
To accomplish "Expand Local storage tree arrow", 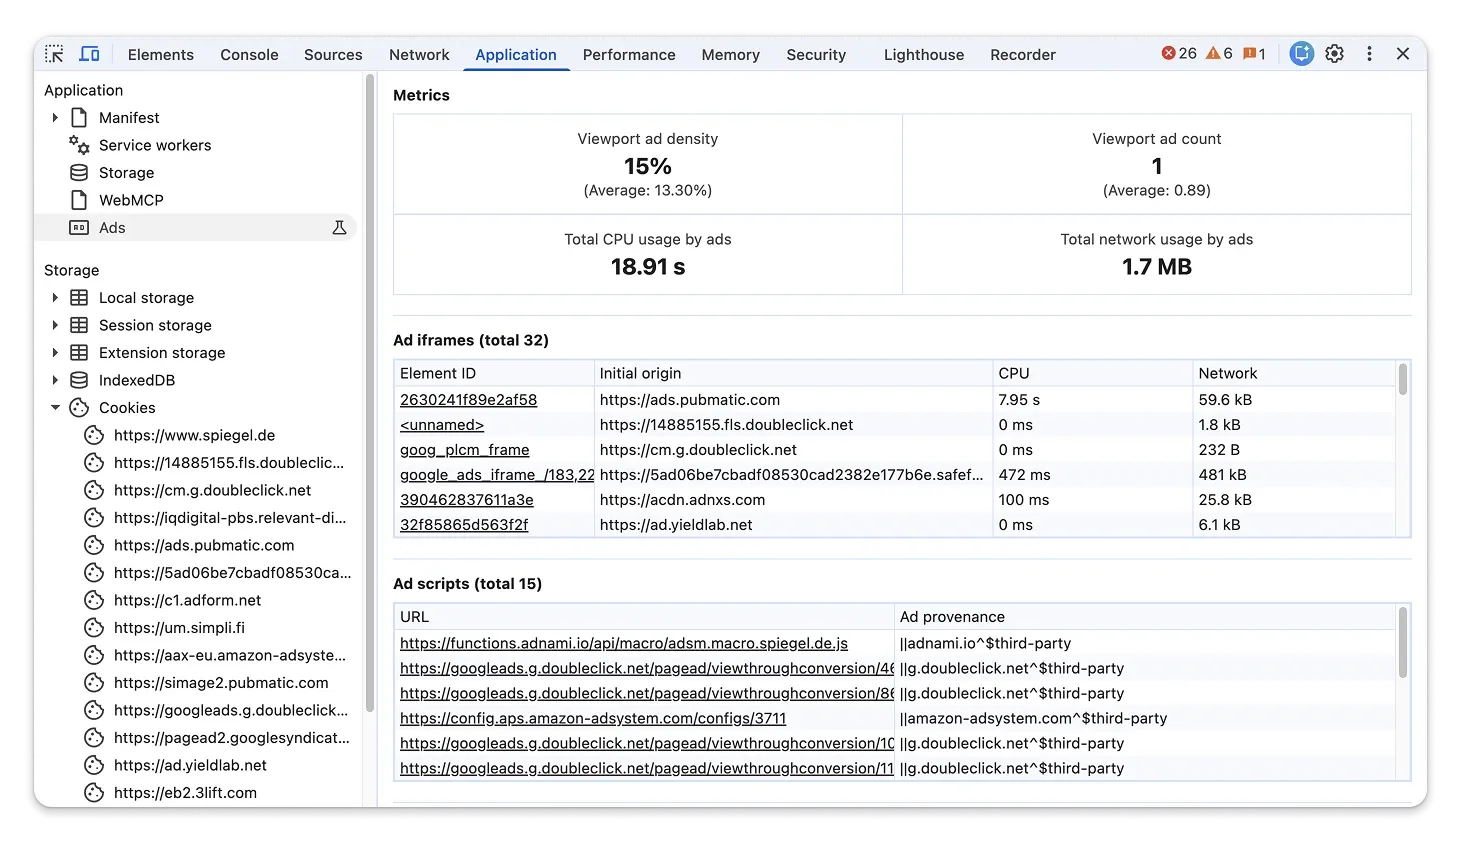I will pos(55,298).
